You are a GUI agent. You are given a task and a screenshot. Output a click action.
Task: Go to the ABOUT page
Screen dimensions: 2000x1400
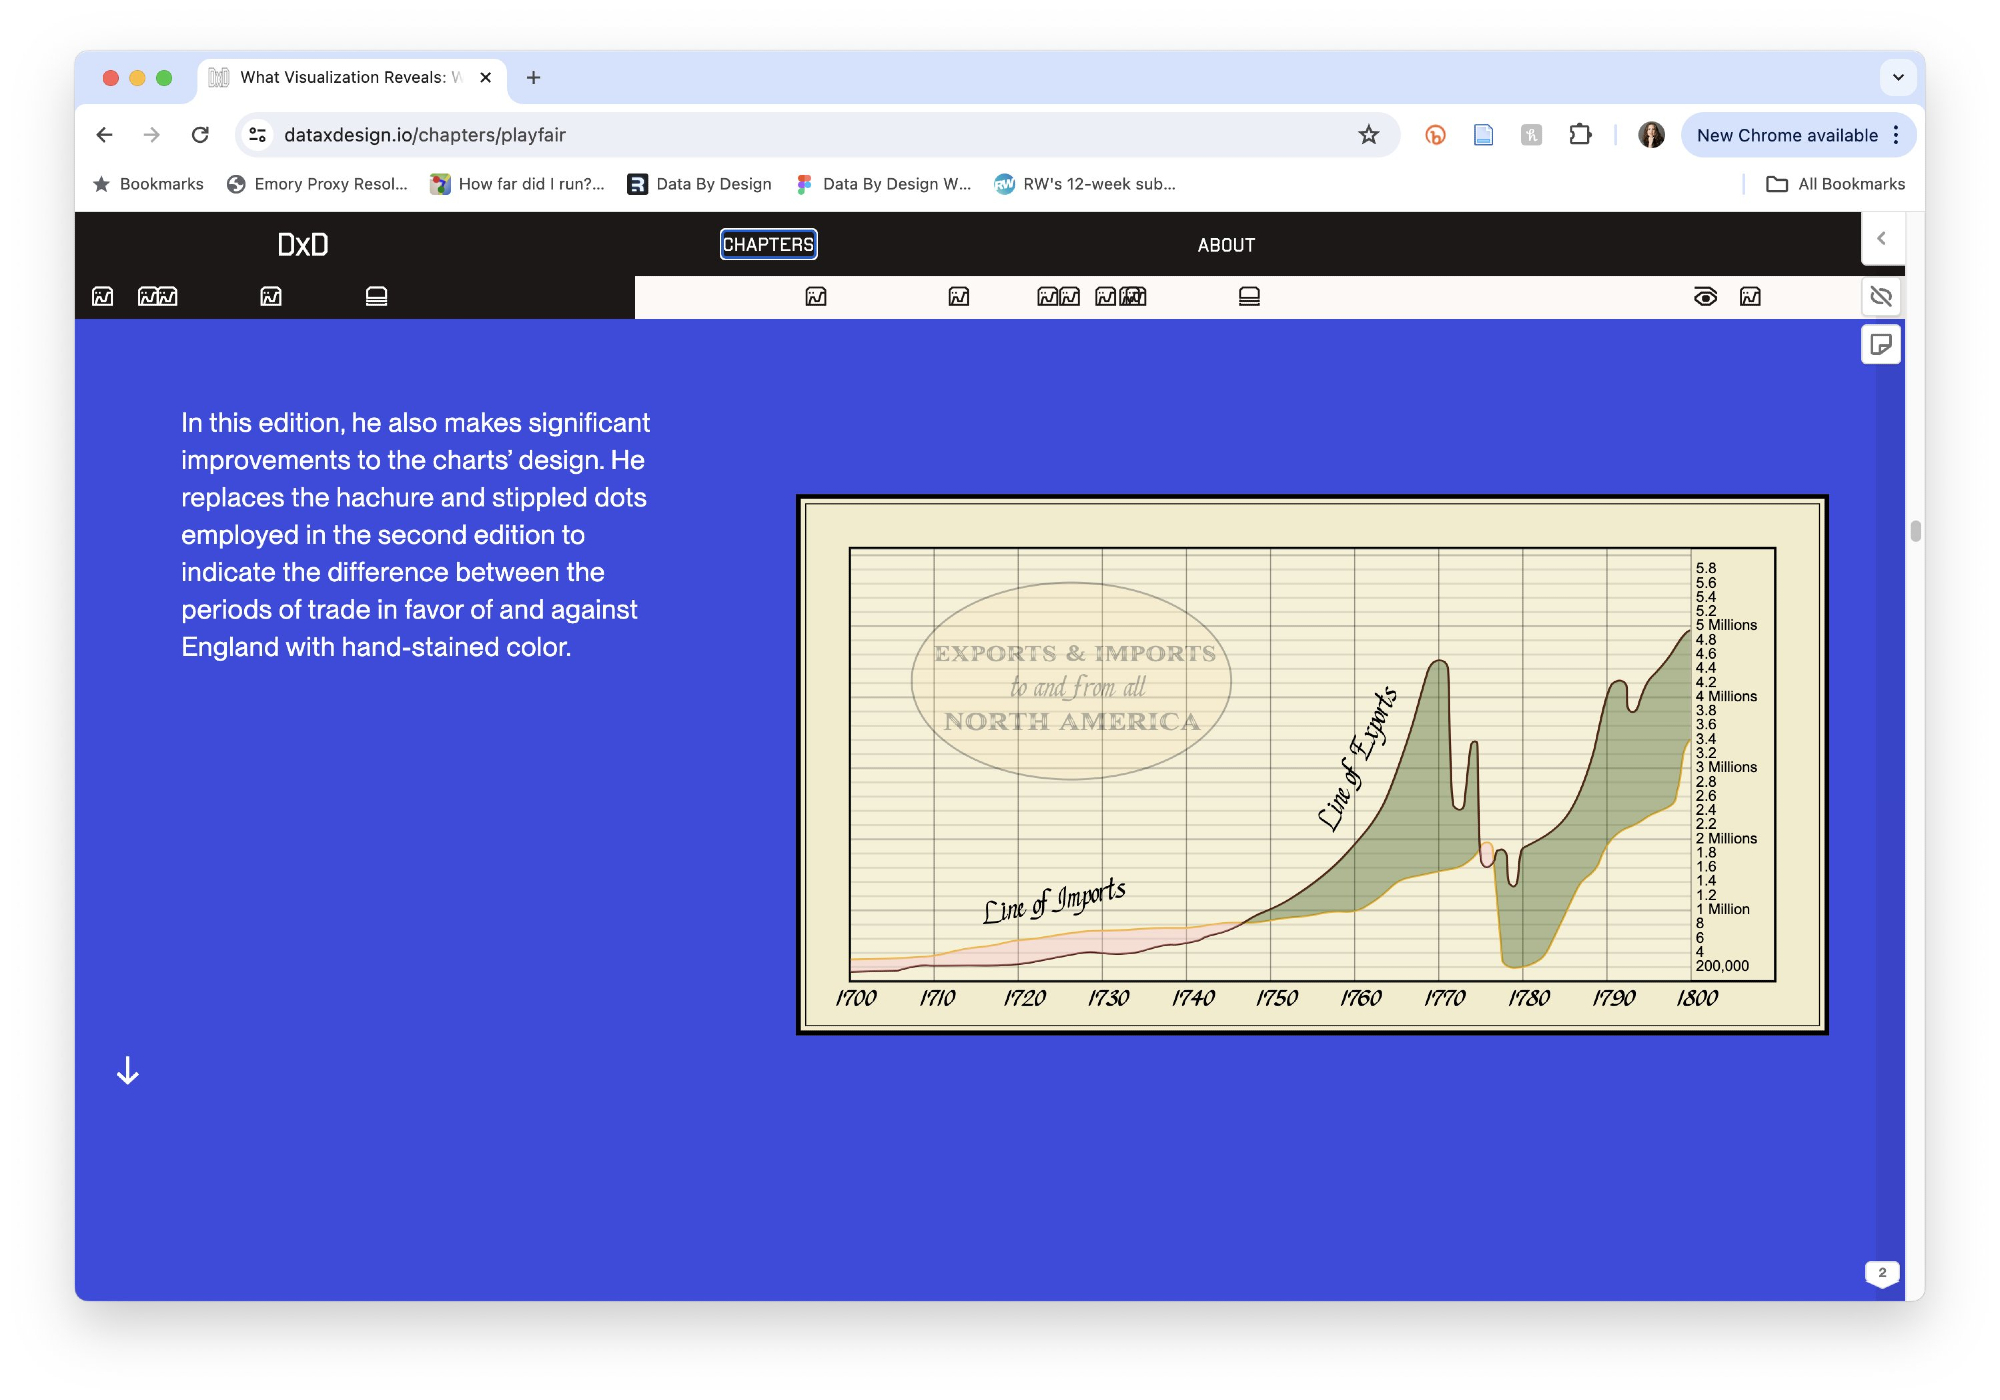point(1226,245)
